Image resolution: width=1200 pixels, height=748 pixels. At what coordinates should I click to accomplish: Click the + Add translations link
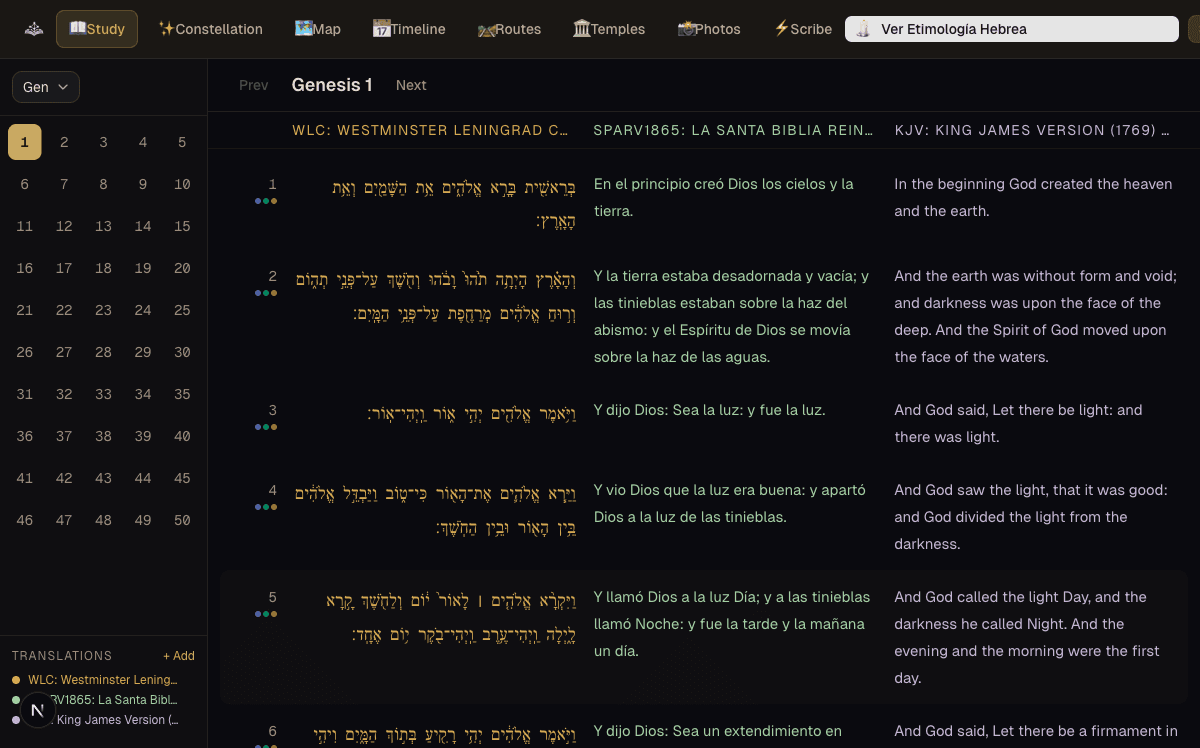[x=178, y=656]
